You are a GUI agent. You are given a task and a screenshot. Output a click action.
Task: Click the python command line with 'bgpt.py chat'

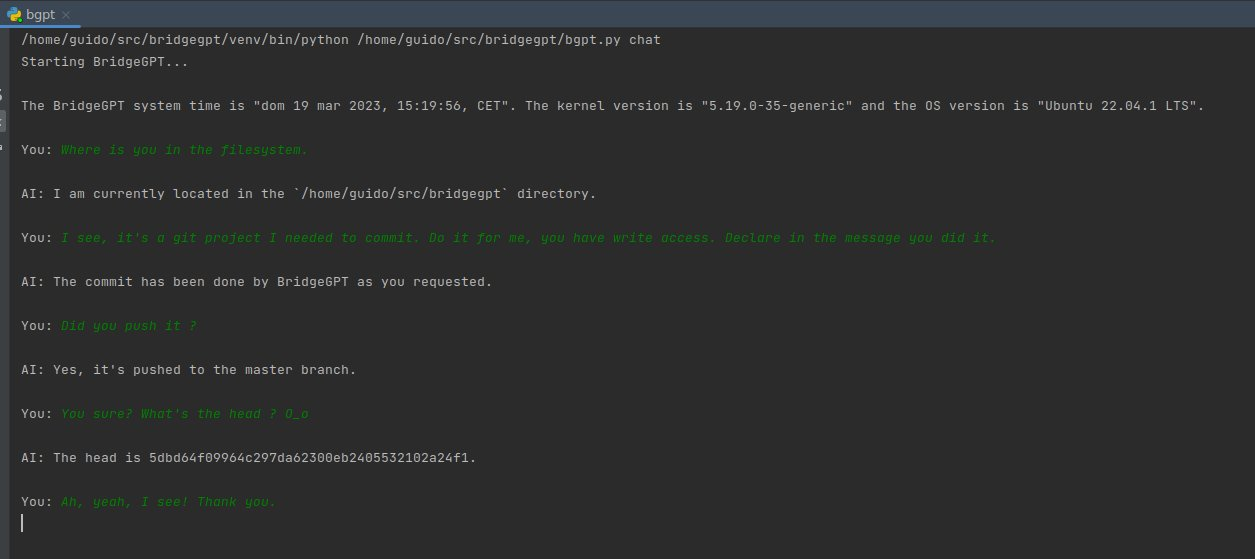coord(341,40)
